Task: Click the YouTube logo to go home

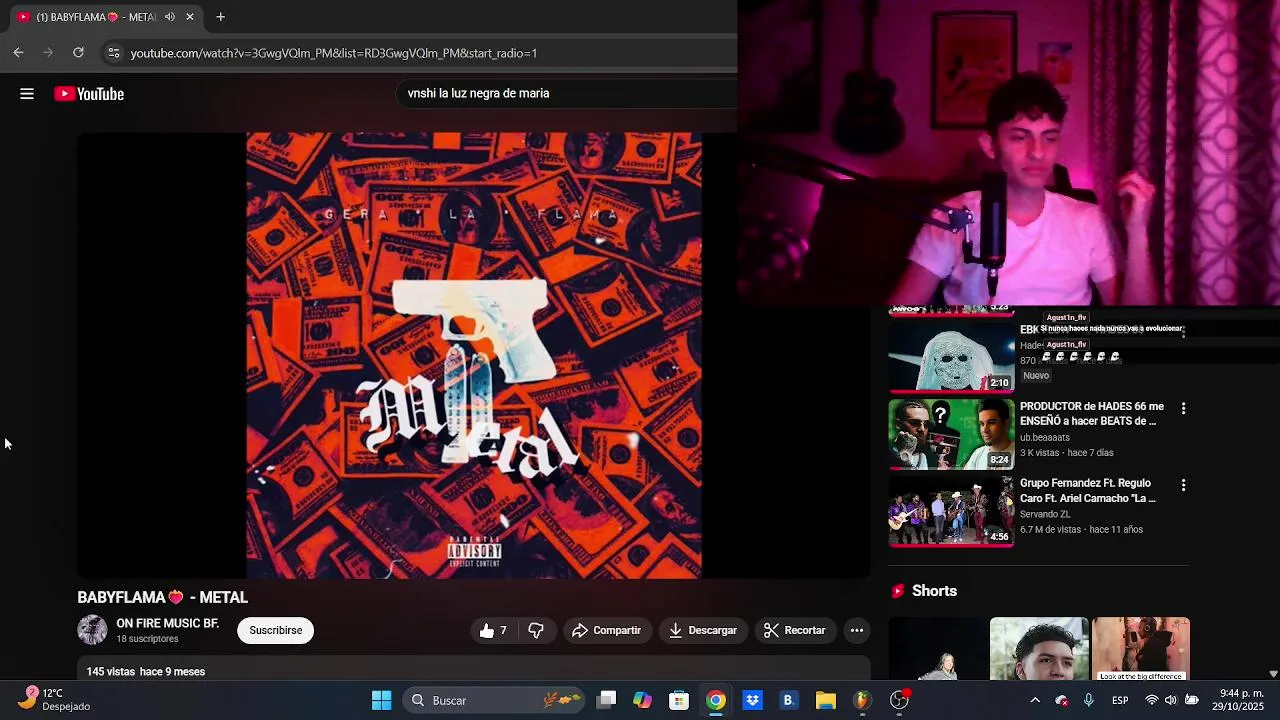Action: pos(89,94)
